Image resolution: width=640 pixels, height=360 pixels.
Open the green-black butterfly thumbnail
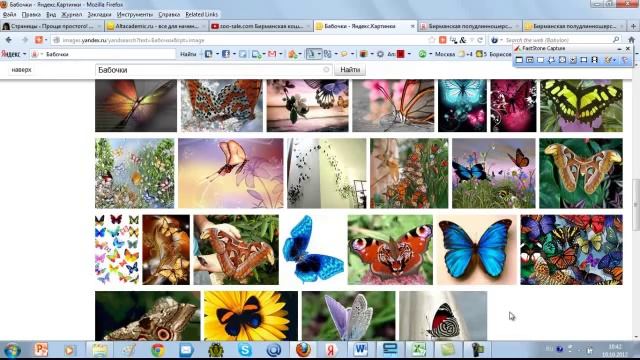(x=581, y=106)
